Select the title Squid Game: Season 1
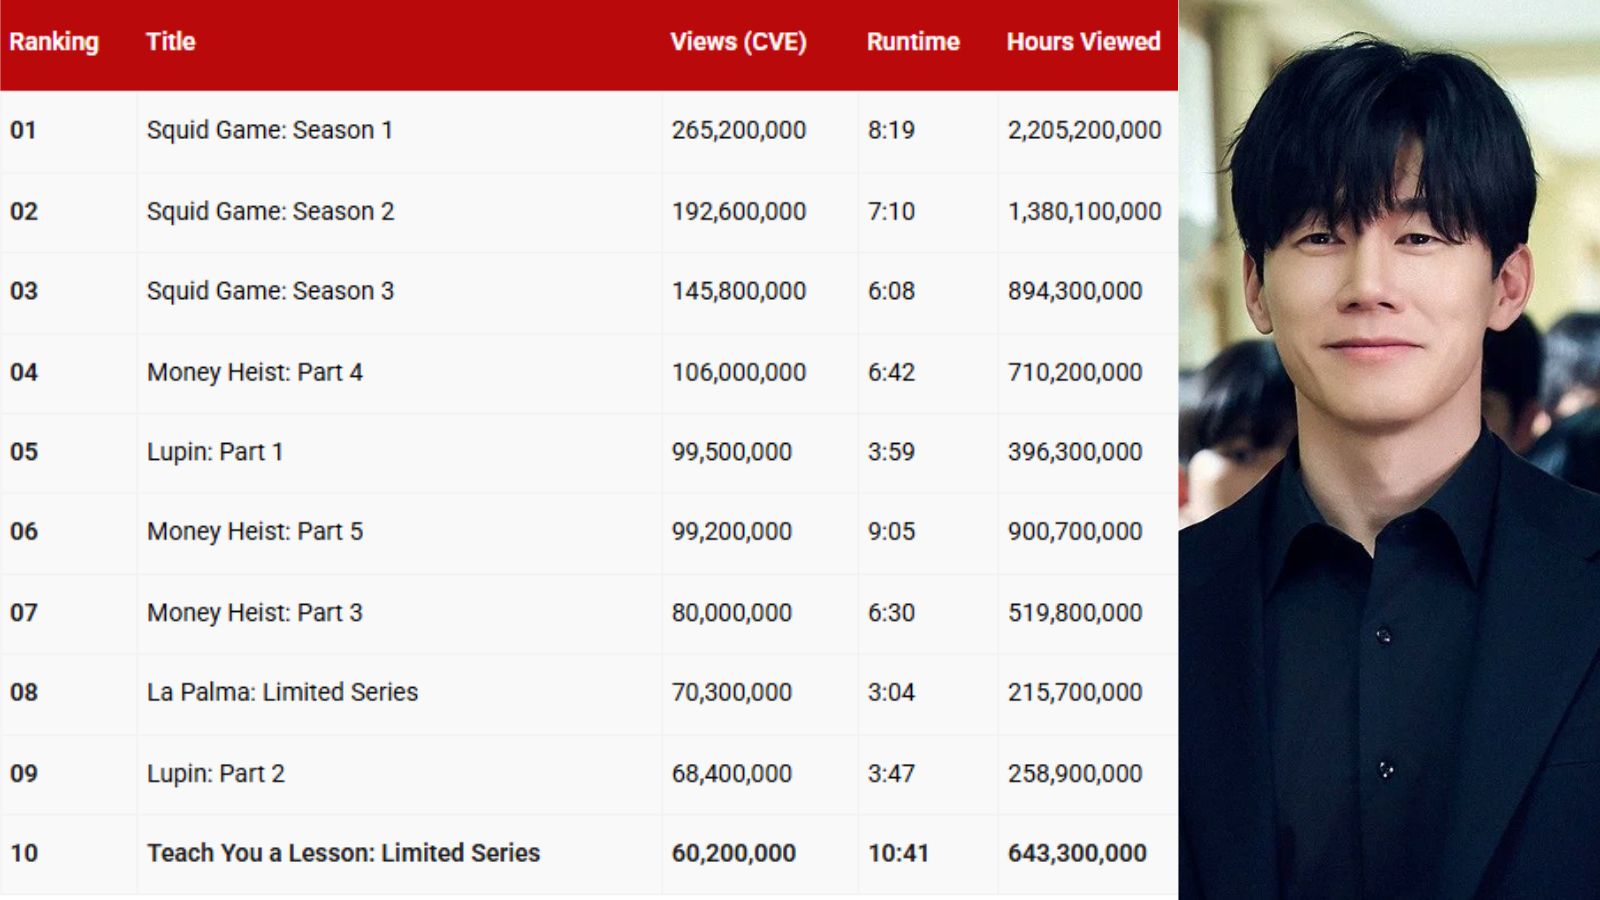This screenshot has height=900, width=1600. tap(270, 131)
